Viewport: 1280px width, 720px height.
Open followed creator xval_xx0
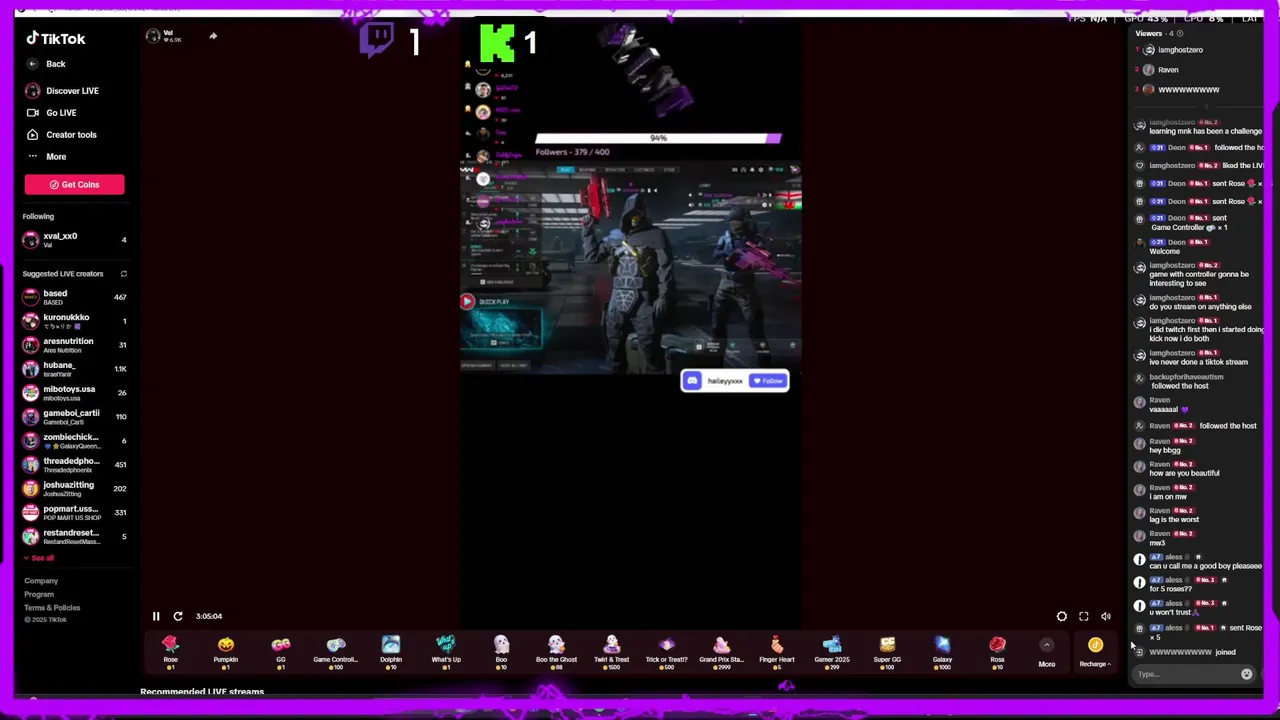tap(75, 240)
